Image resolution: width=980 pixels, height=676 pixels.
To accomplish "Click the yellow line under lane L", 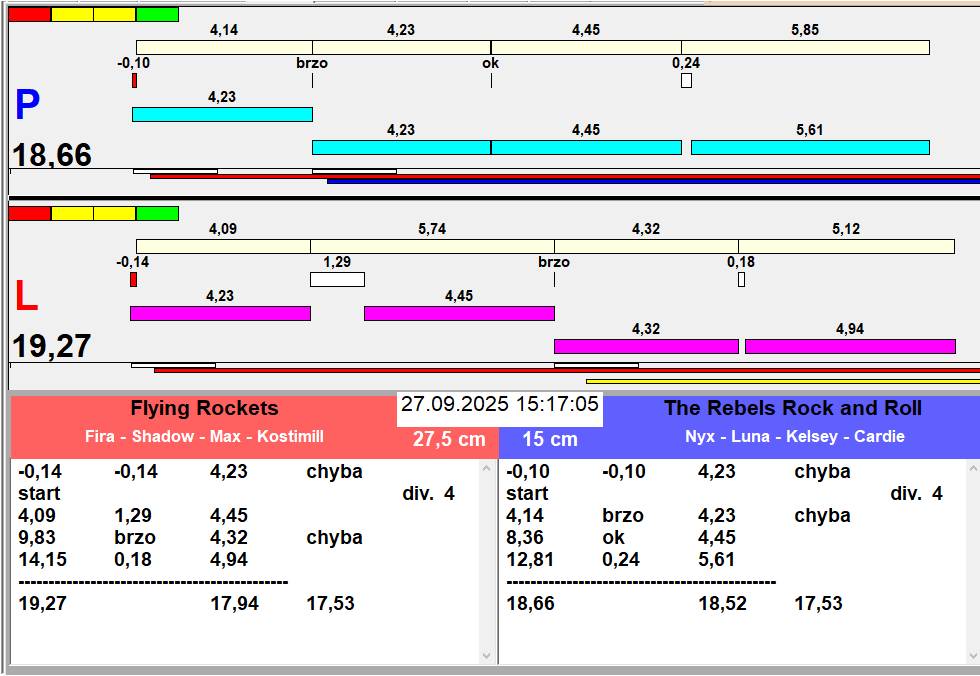I will 783,381.
